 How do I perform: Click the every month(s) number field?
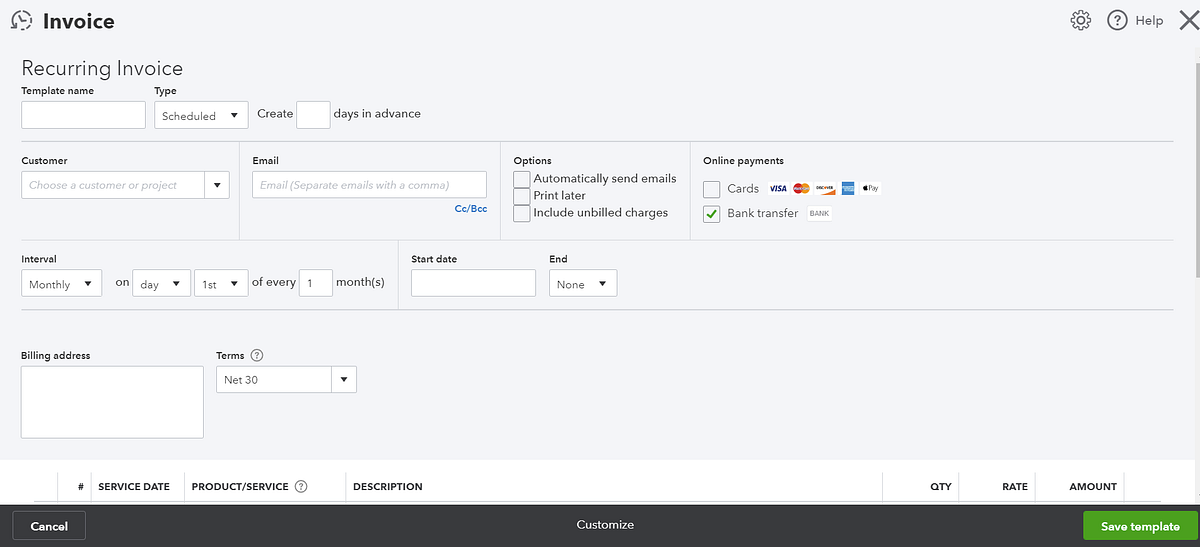click(x=316, y=284)
